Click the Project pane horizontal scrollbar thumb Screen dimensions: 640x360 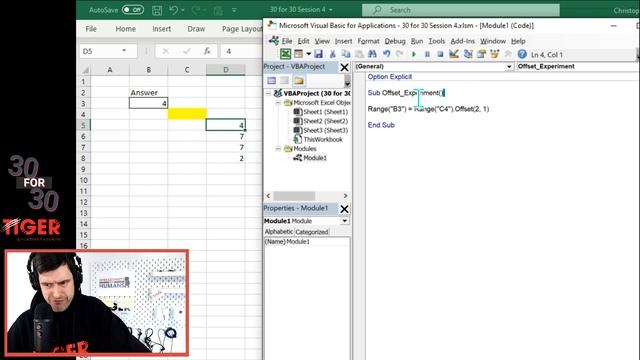click(x=294, y=196)
